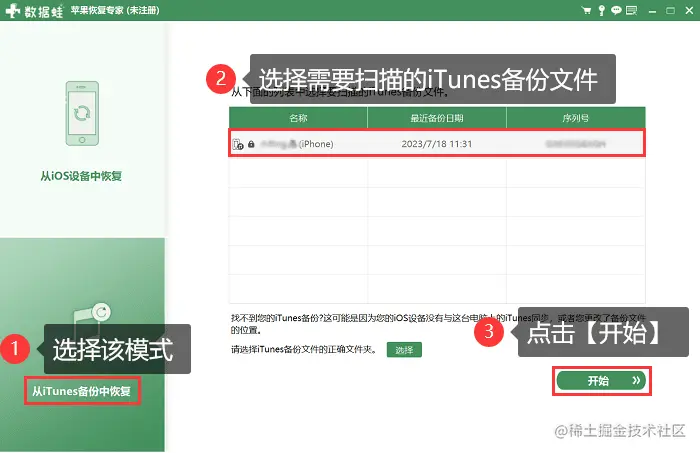Image resolution: width=700 pixels, height=453 pixels.
Task: Open the feedback message icon in title bar
Action: 631,10
